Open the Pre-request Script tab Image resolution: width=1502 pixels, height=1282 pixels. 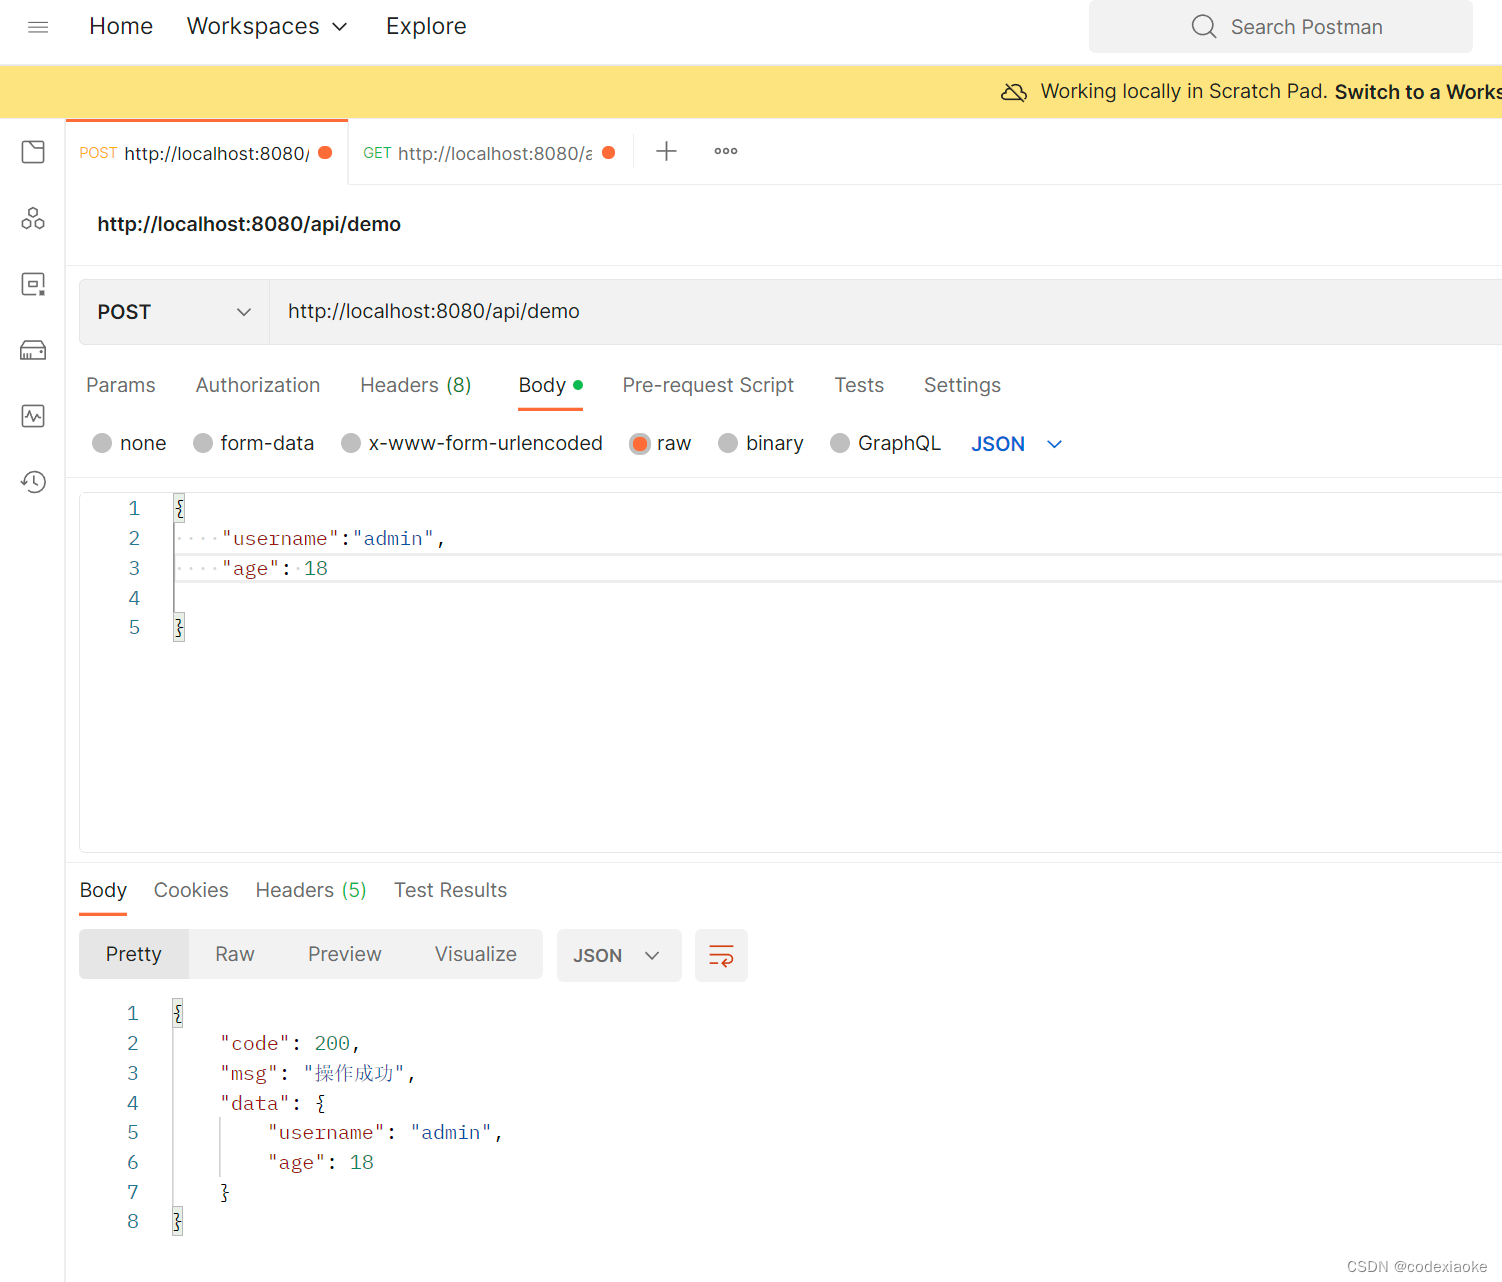[708, 385]
